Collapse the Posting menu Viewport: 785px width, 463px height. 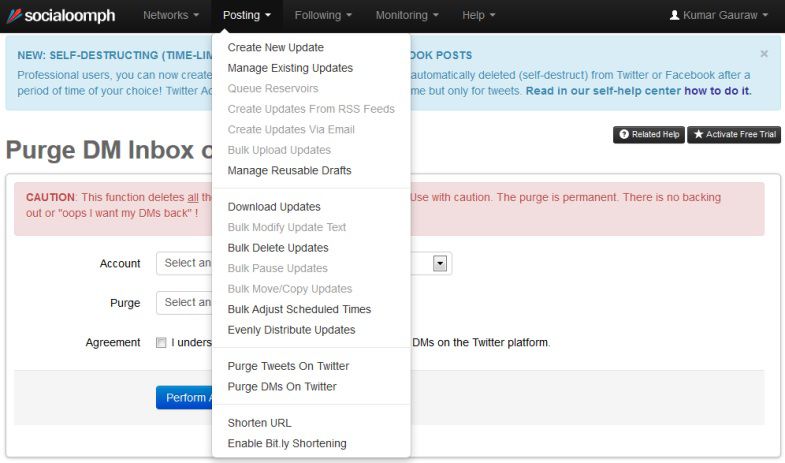247,16
